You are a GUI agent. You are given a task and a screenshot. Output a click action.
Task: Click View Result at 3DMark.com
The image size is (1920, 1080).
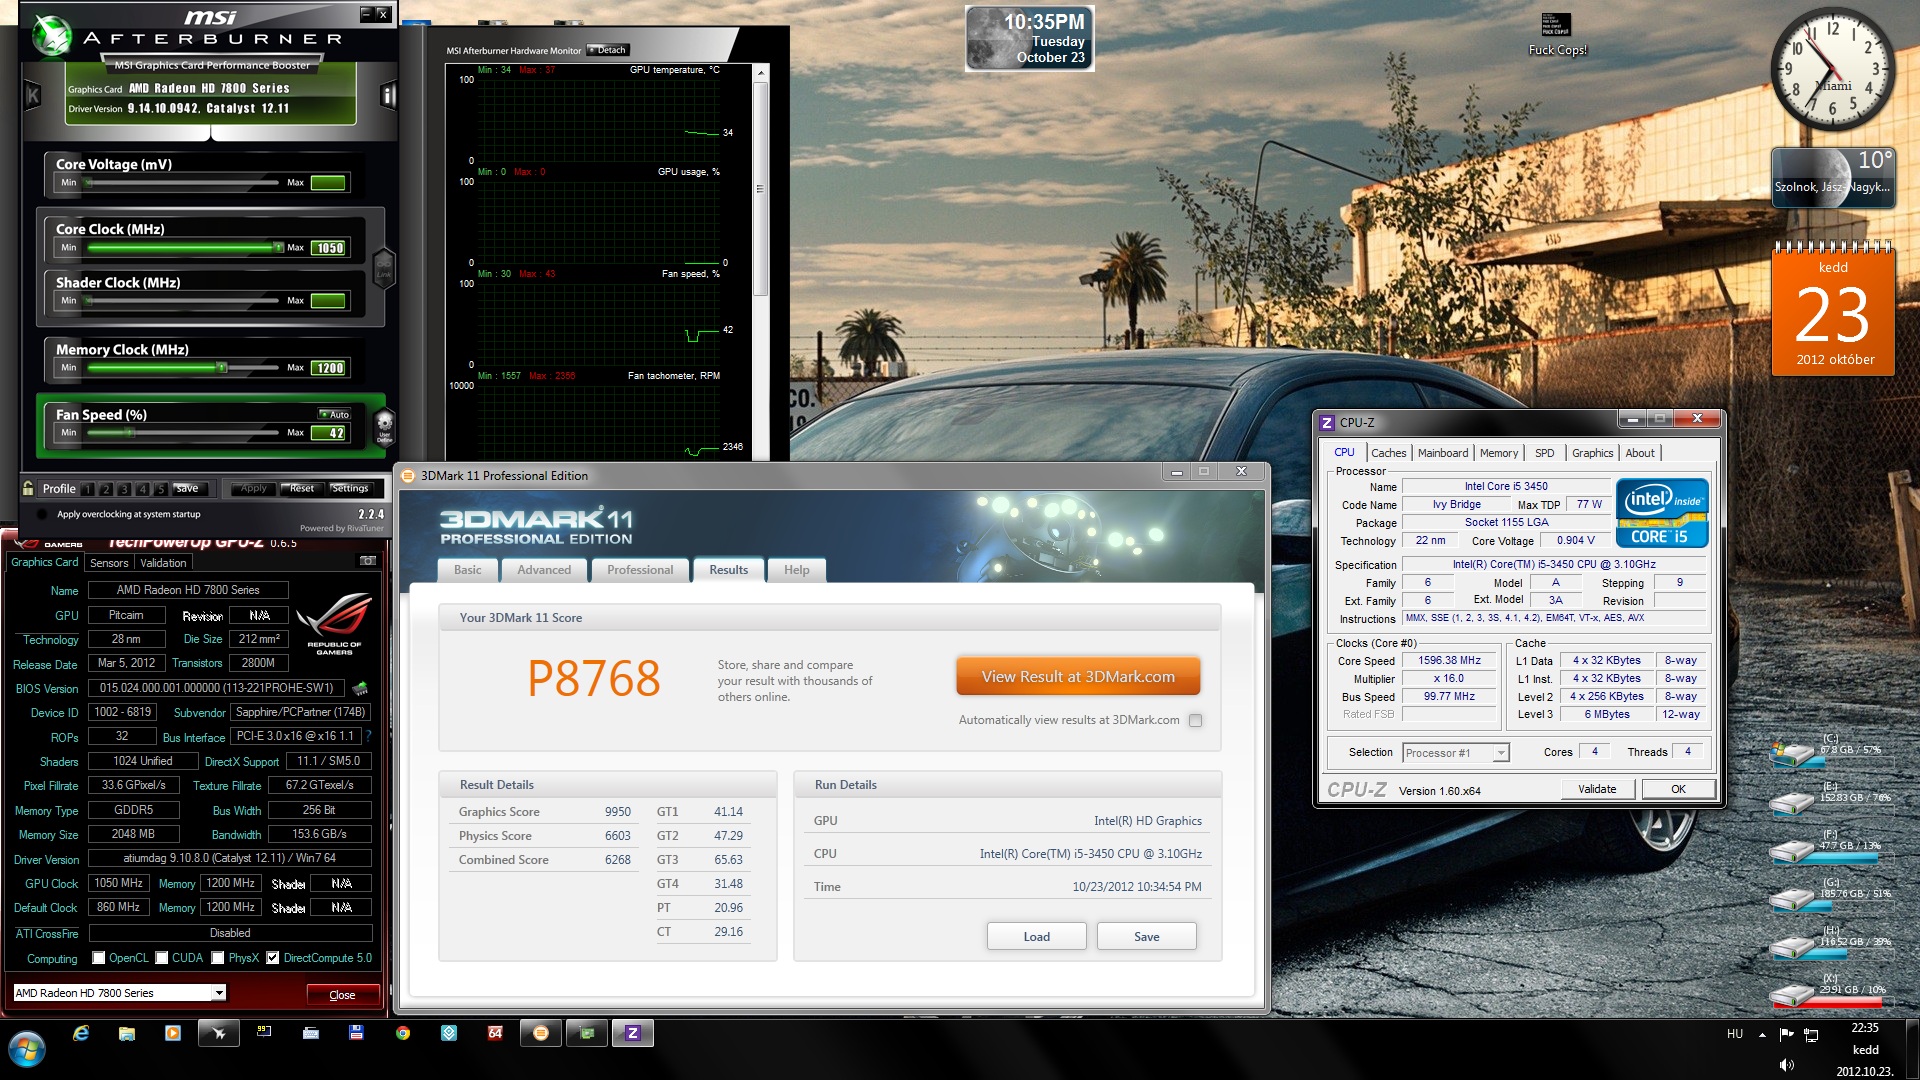click(x=1078, y=677)
